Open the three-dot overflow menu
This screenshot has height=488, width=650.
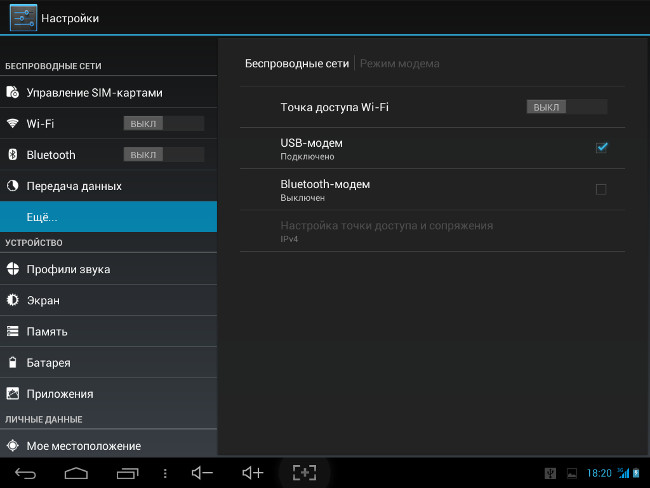pos(165,473)
